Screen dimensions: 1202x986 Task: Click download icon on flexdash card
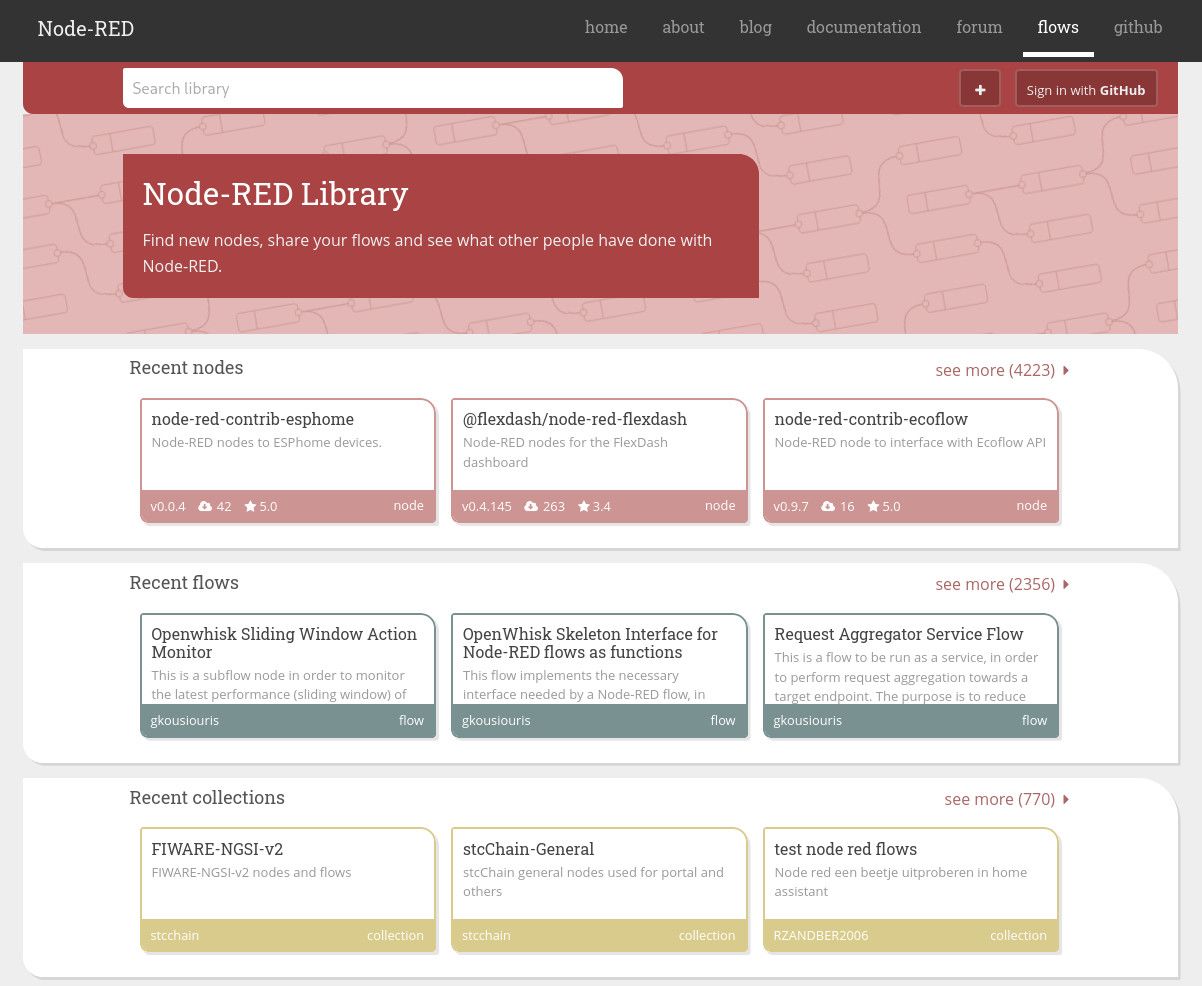click(531, 507)
